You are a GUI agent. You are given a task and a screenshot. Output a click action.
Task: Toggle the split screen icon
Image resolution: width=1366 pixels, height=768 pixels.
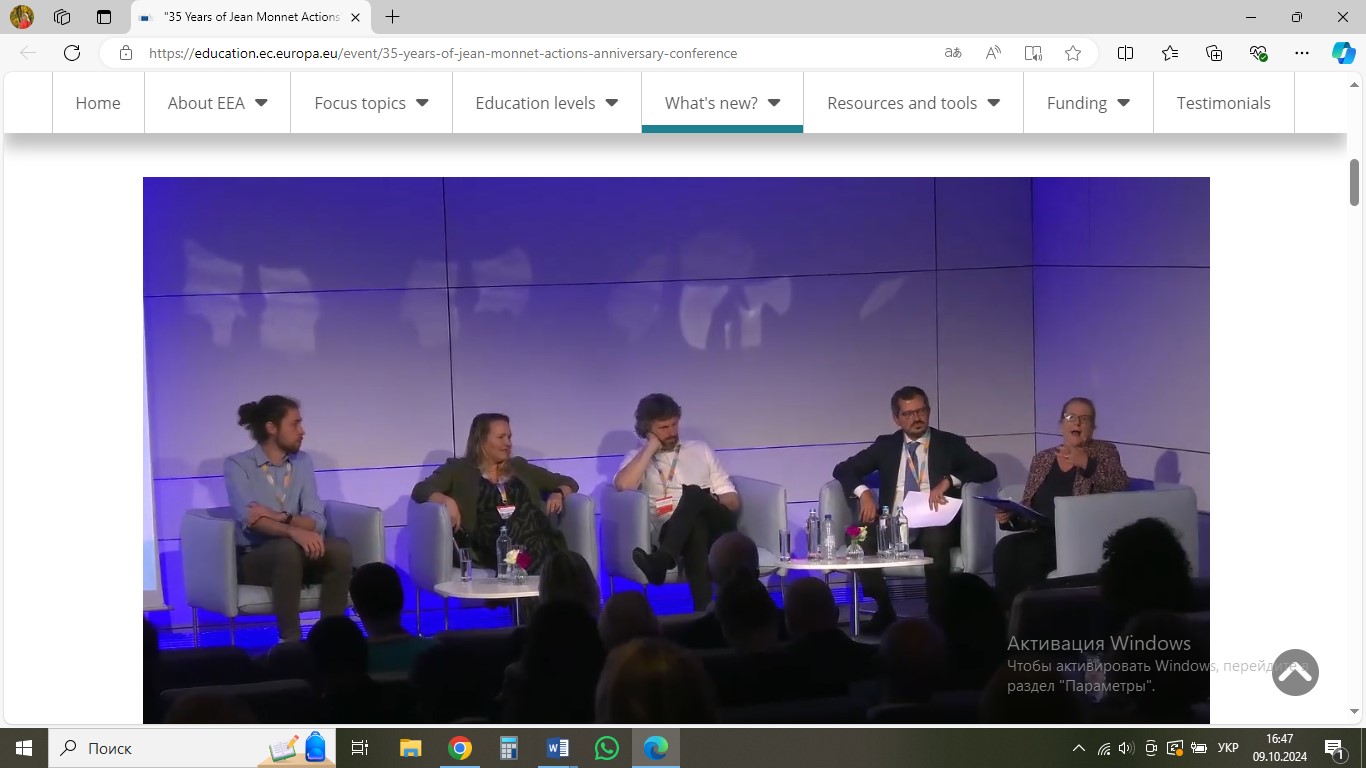pos(1125,54)
